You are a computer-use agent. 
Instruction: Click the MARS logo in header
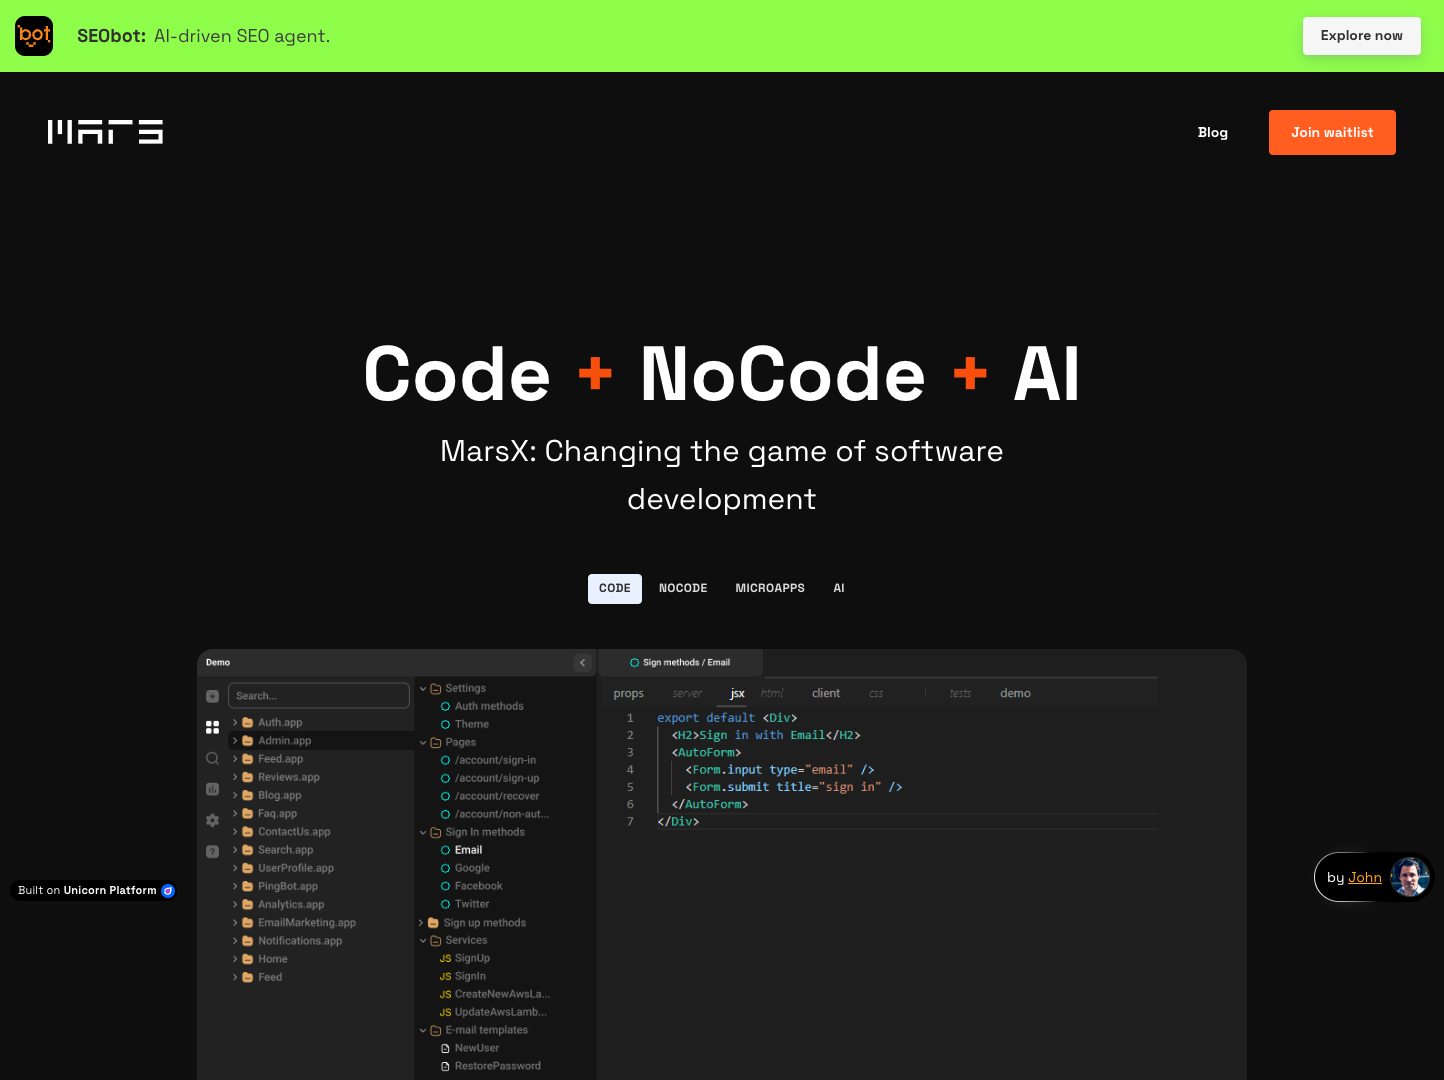click(x=105, y=132)
